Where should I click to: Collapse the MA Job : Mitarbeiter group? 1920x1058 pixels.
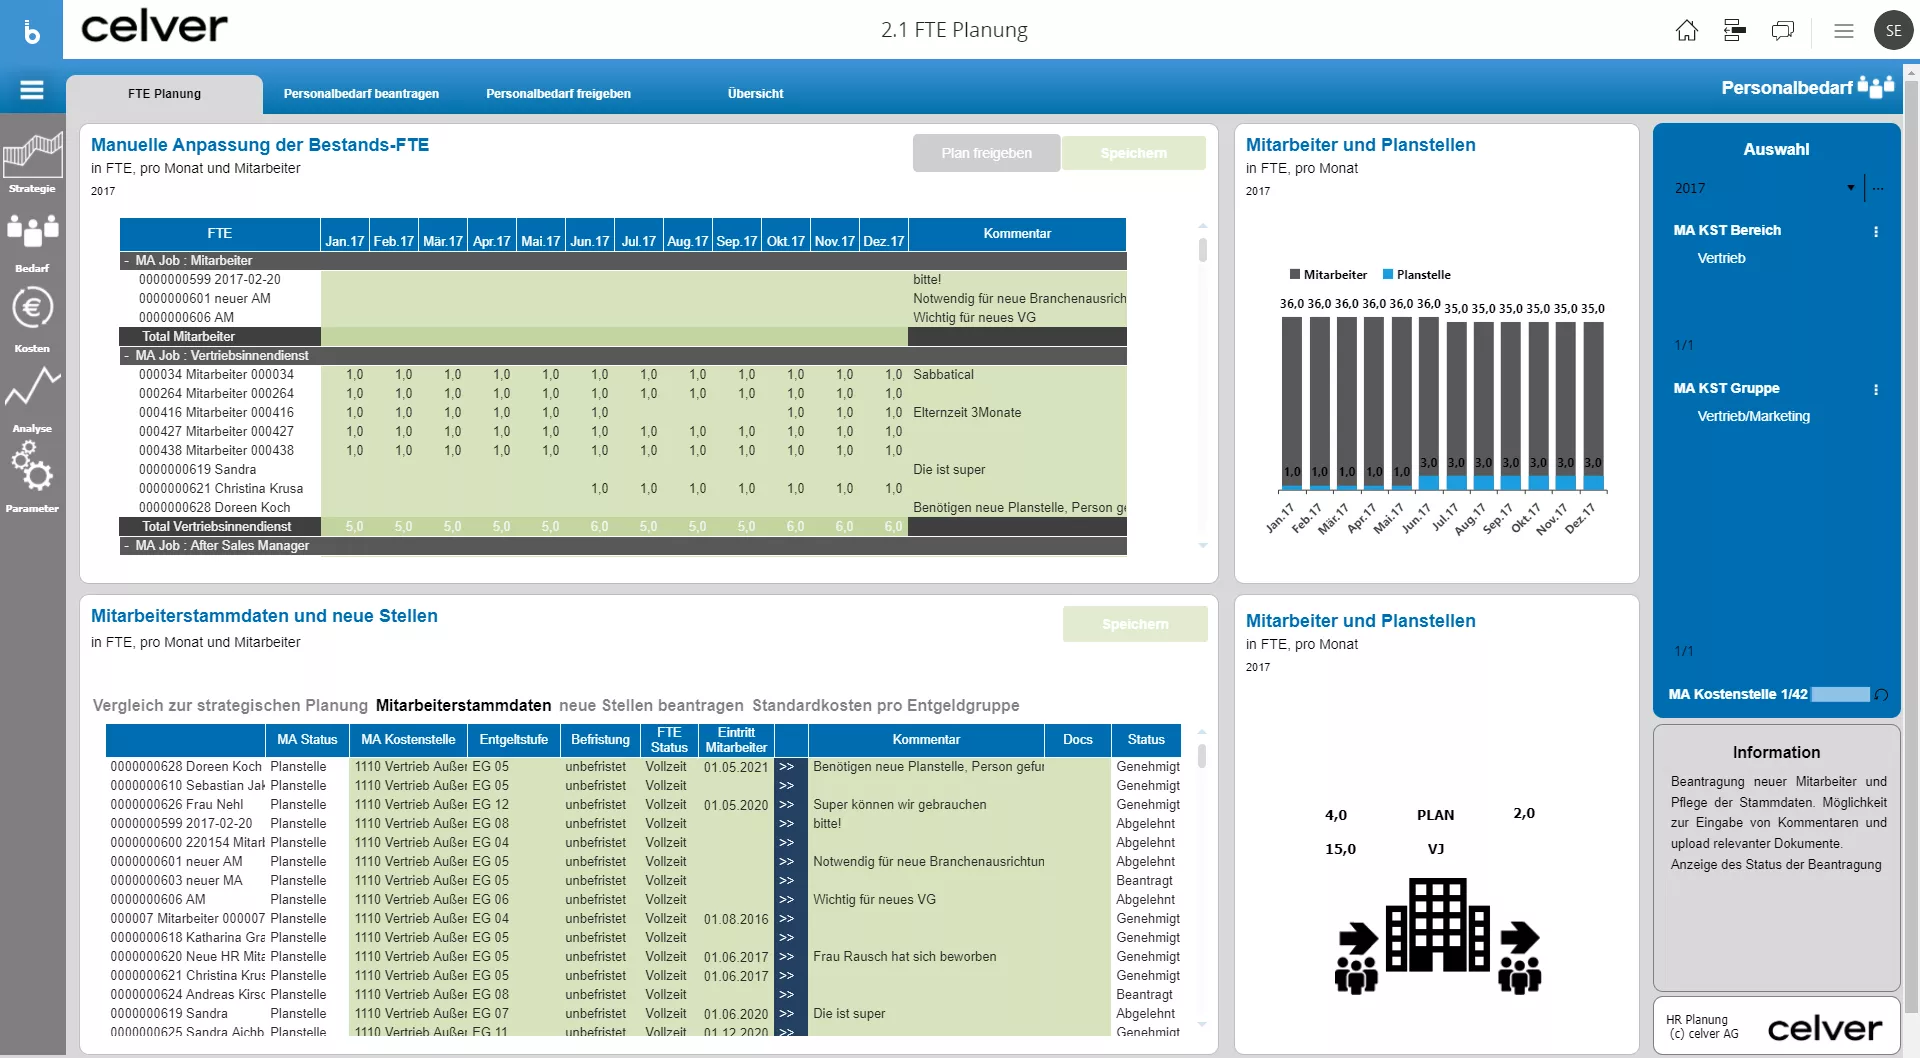pyautogui.click(x=126, y=261)
